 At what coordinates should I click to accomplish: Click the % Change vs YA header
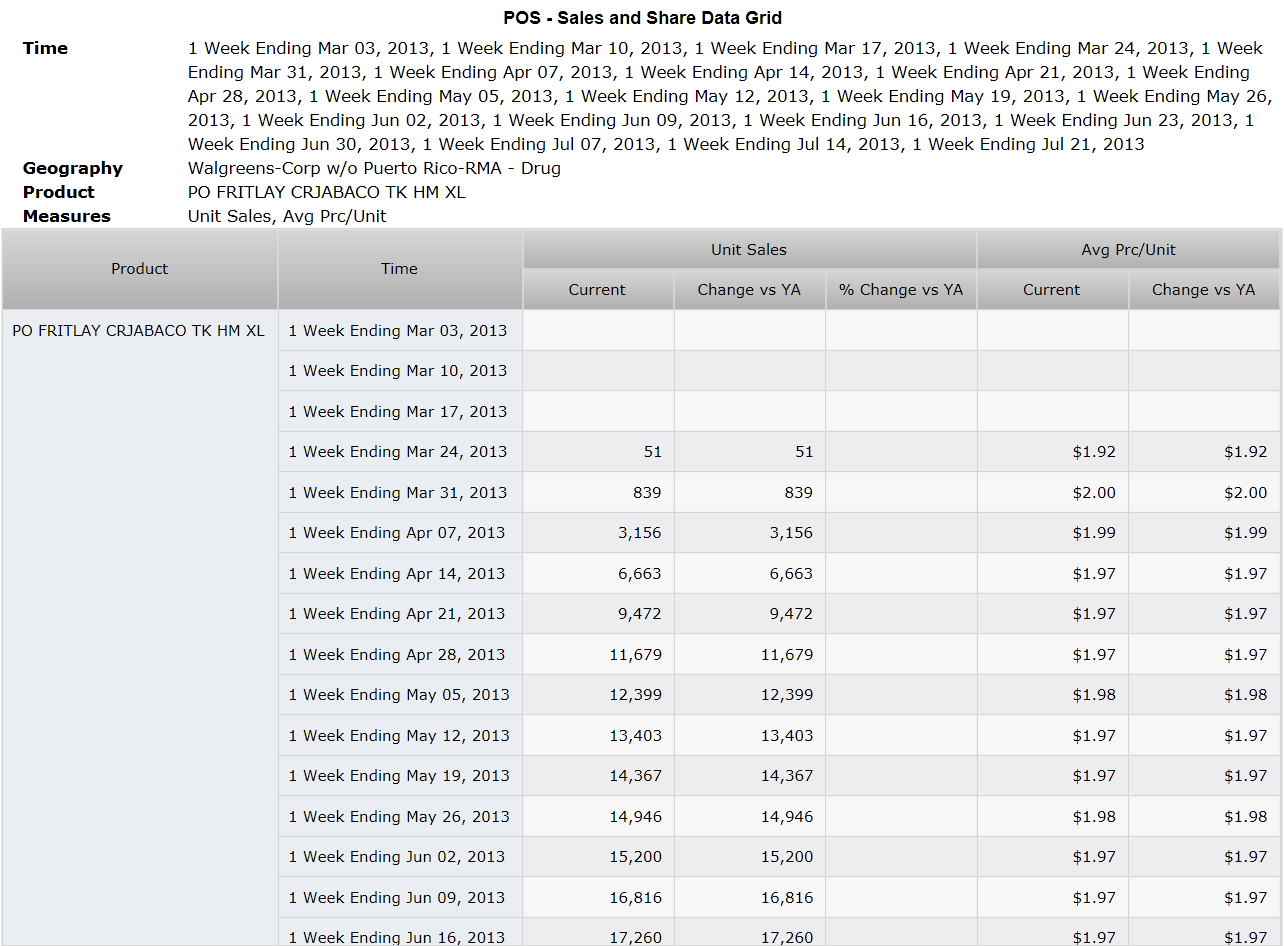901,290
